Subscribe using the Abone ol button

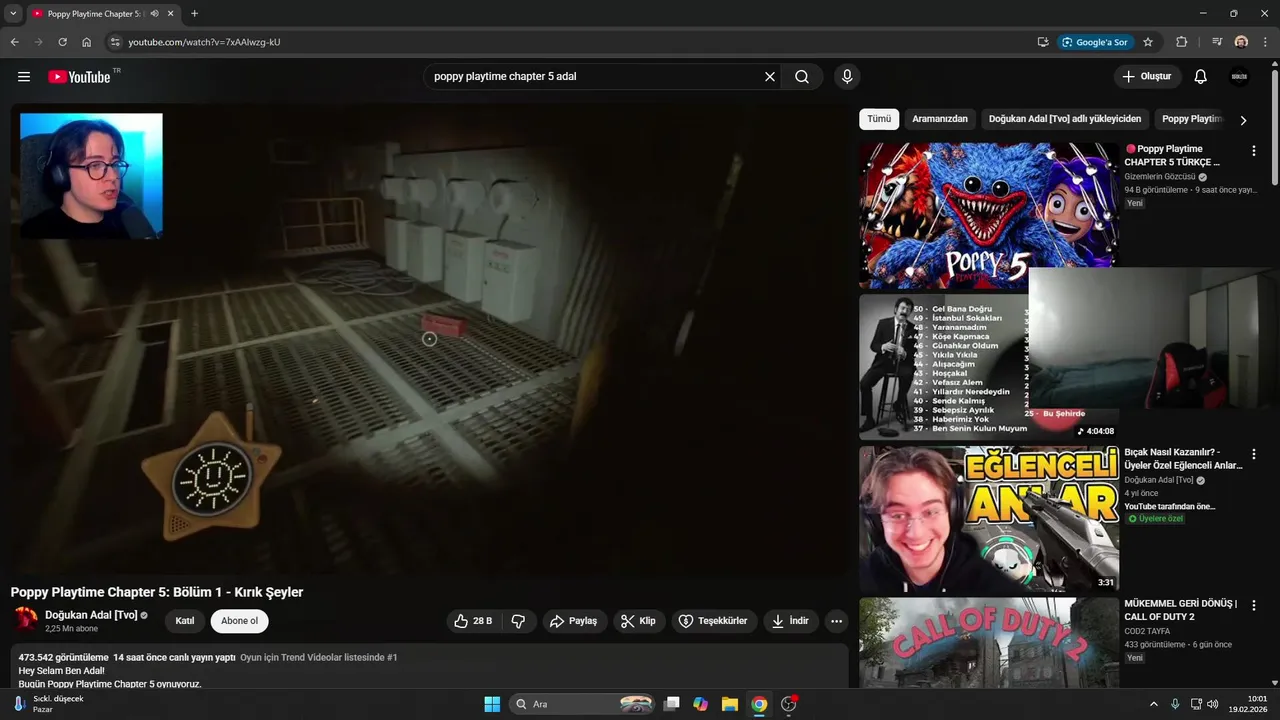(239, 621)
